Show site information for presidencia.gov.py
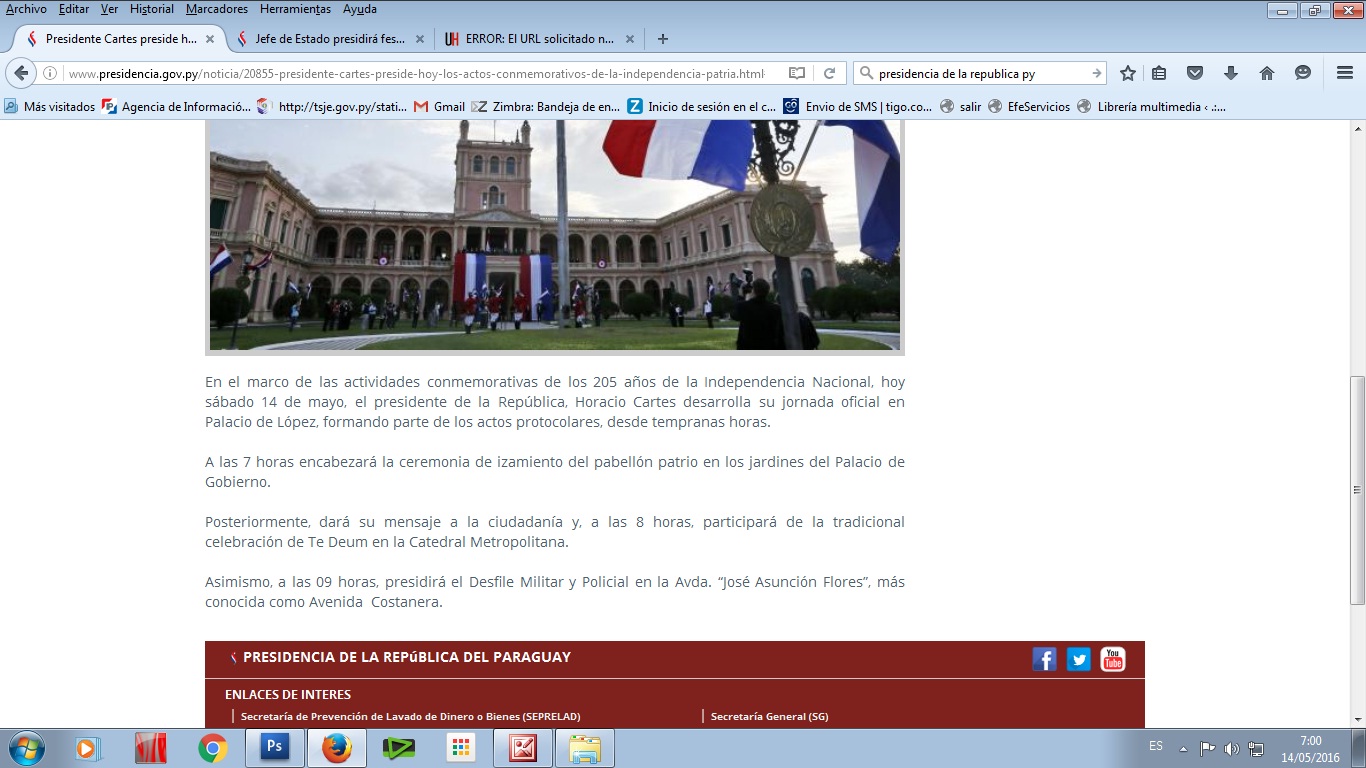1366x768 pixels. click(49, 73)
